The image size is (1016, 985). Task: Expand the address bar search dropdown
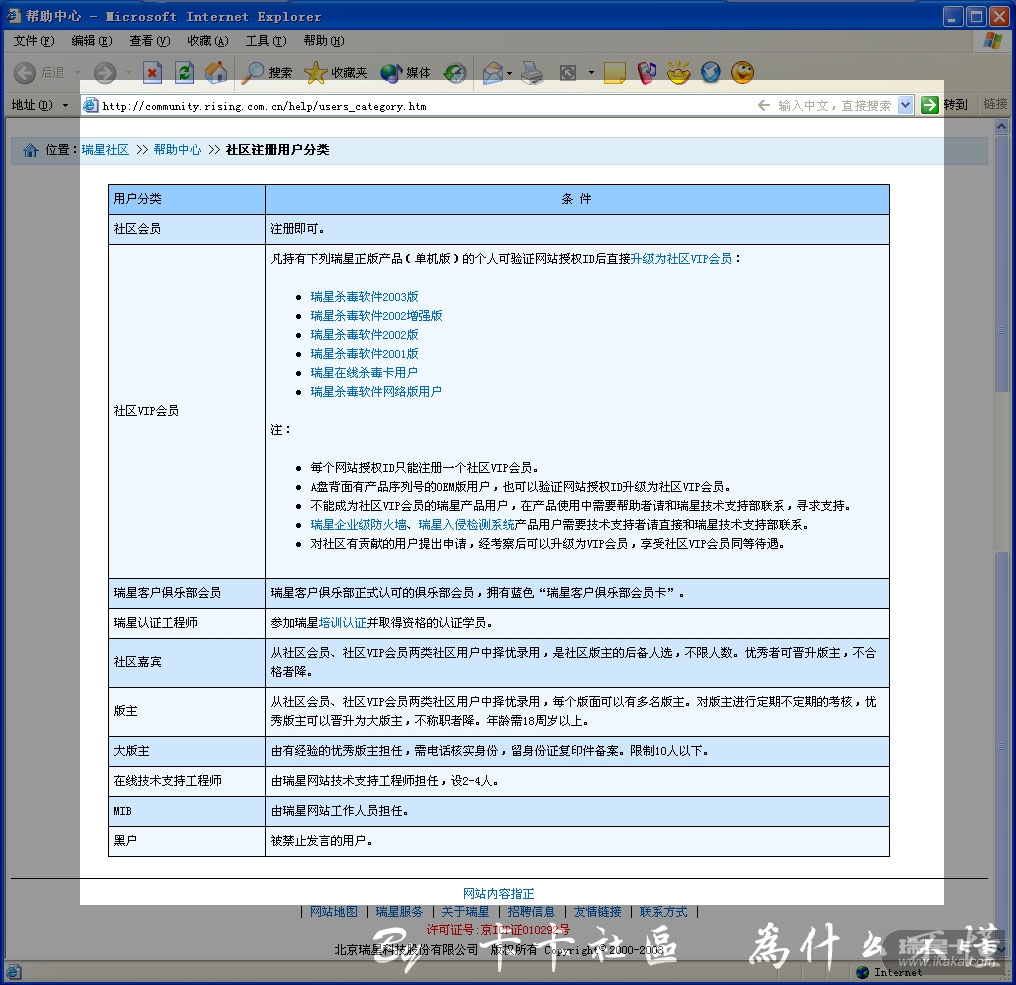click(x=906, y=105)
